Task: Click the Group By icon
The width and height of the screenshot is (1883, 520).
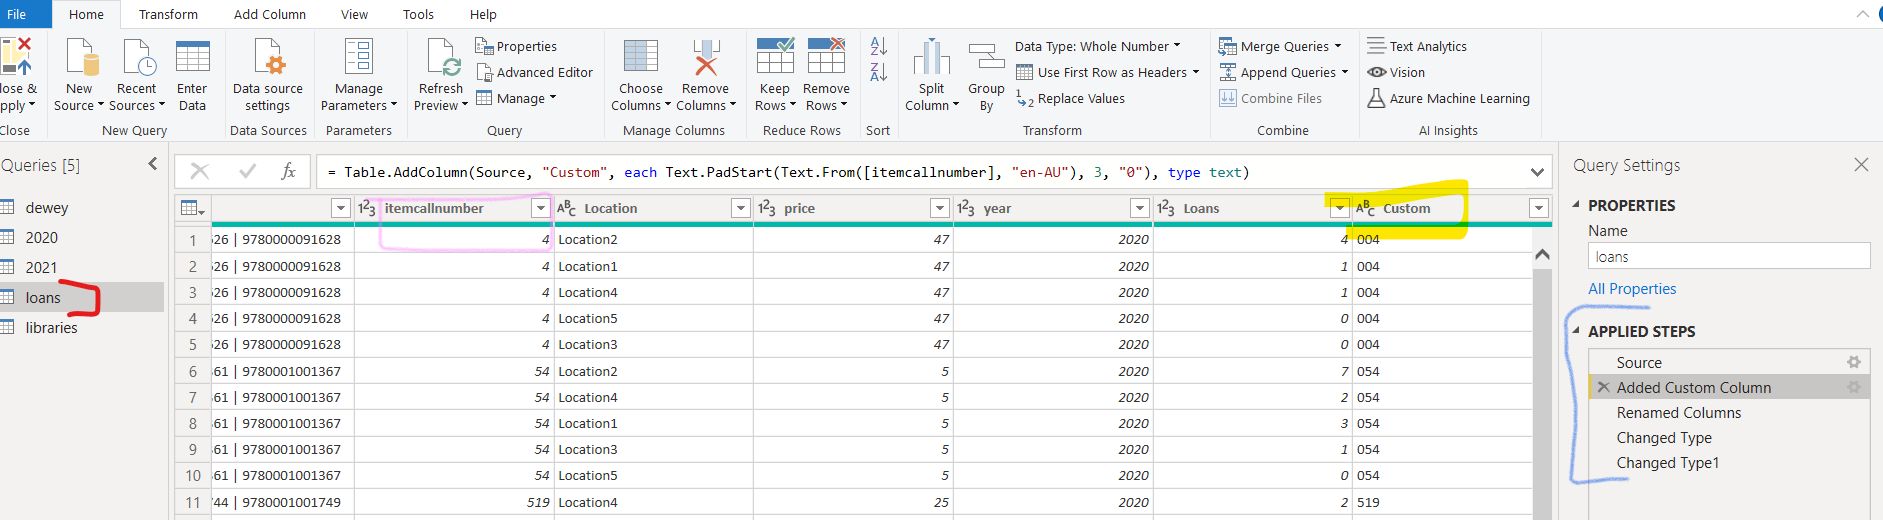Action: pos(986,58)
